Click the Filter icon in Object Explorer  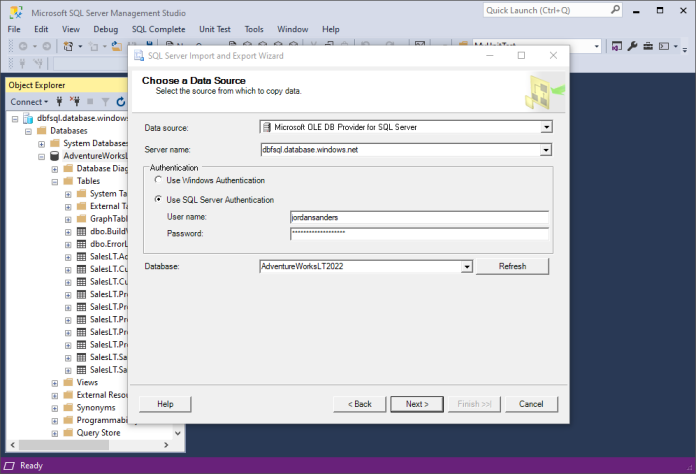(x=104, y=102)
